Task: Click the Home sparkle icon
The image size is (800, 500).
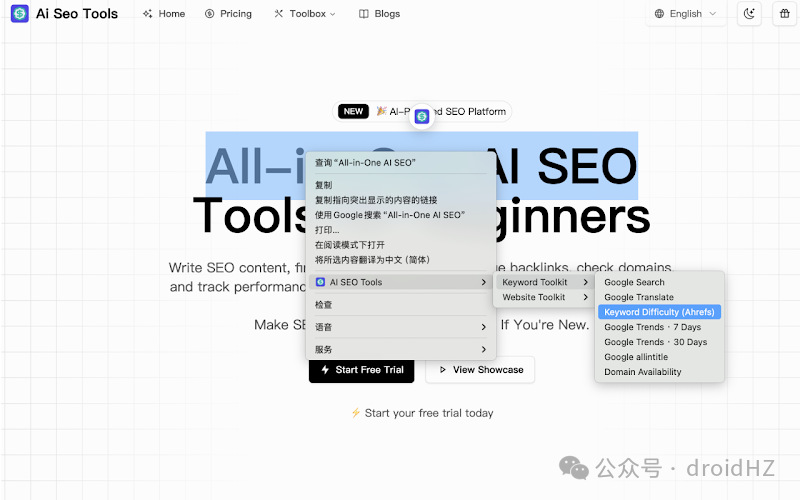Action: pyautogui.click(x=147, y=14)
